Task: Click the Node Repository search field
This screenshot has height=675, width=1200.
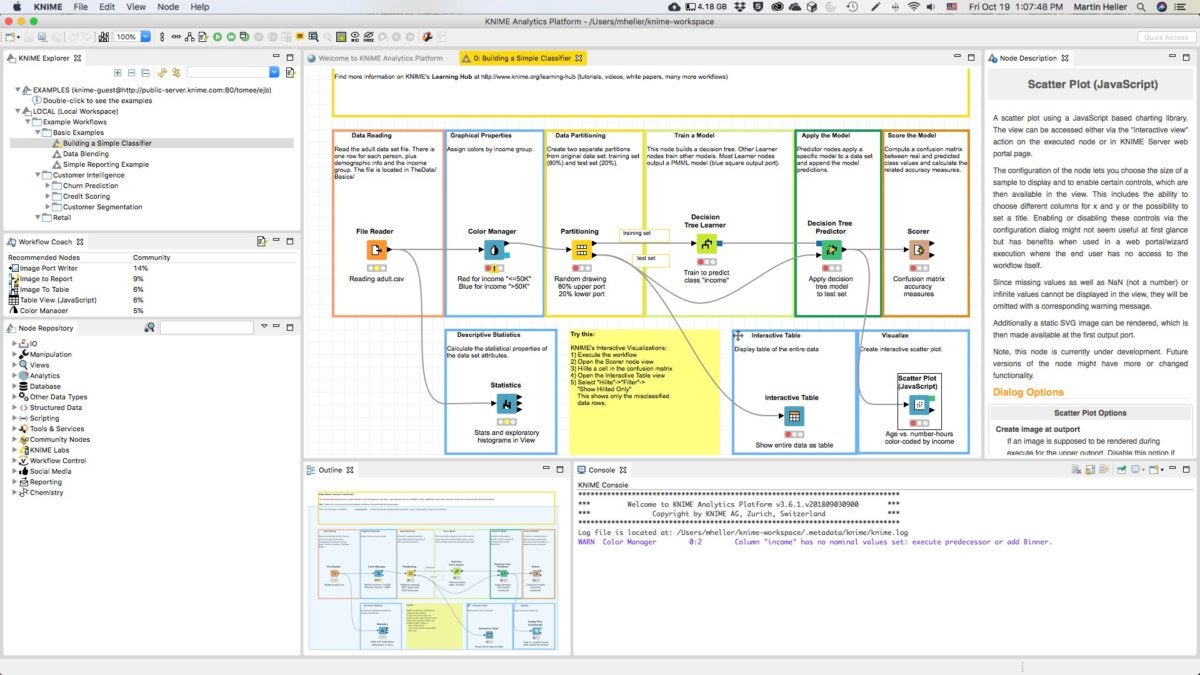Action: 205,327
